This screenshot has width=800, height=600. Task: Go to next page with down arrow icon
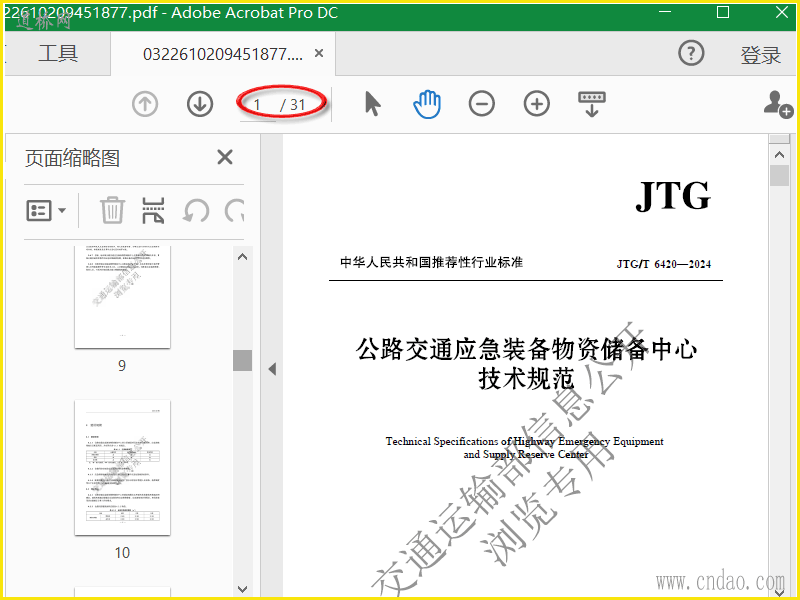(x=200, y=104)
